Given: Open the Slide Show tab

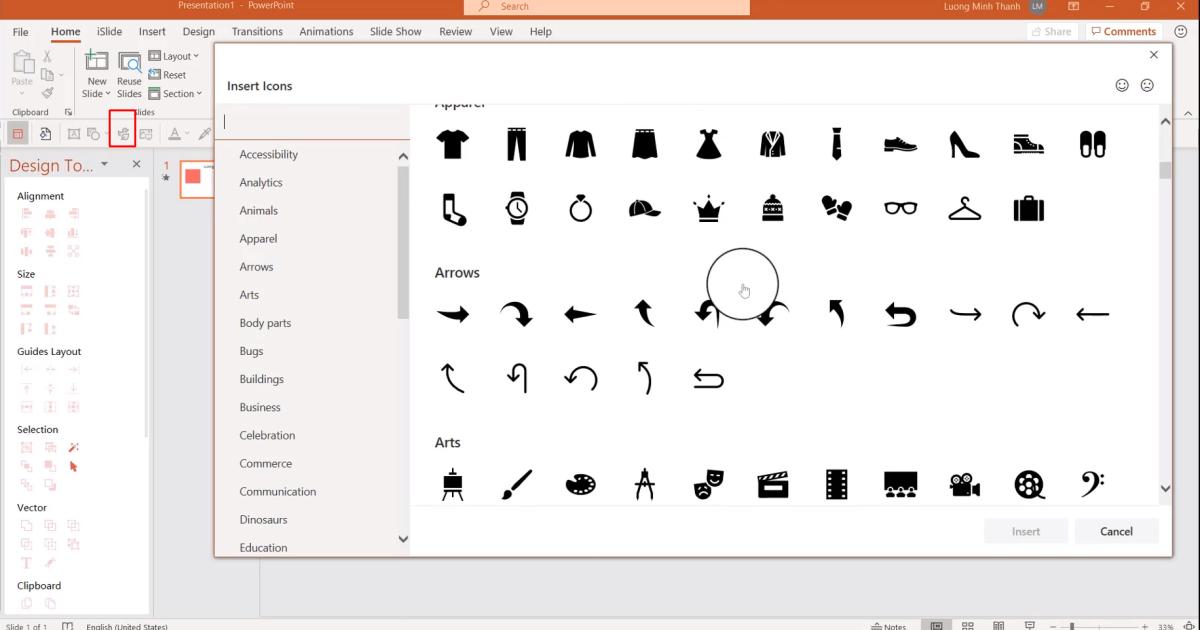Looking at the screenshot, I should click(x=395, y=31).
